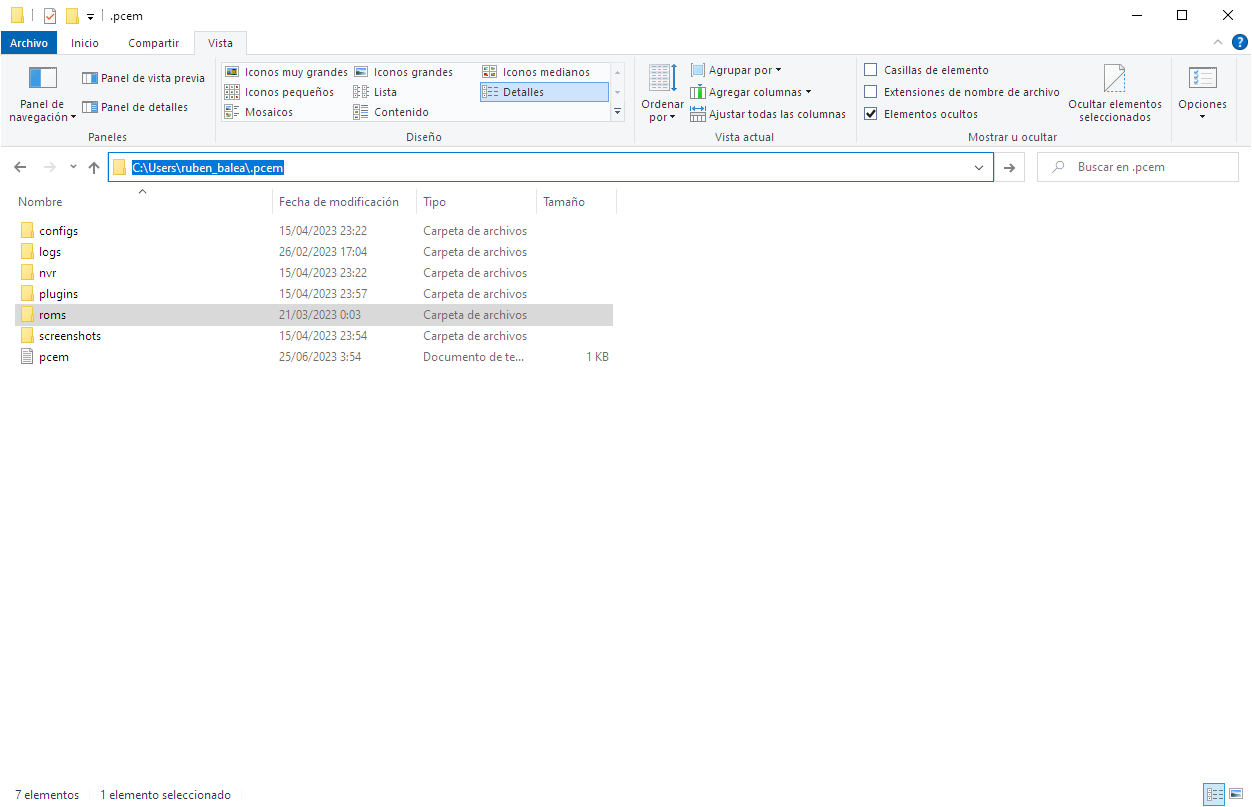Click the navigate back arrow
The height and width of the screenshot is (807, 1252).
[20, 167]
